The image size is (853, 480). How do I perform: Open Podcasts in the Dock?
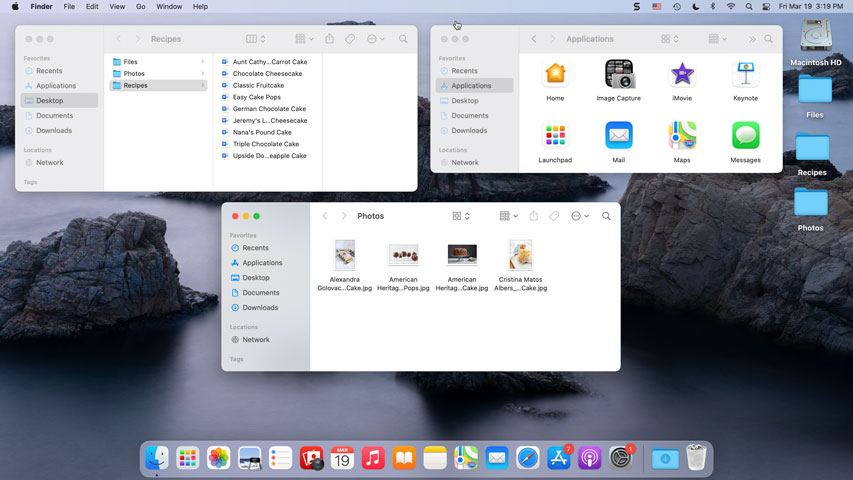pos(590,458)
